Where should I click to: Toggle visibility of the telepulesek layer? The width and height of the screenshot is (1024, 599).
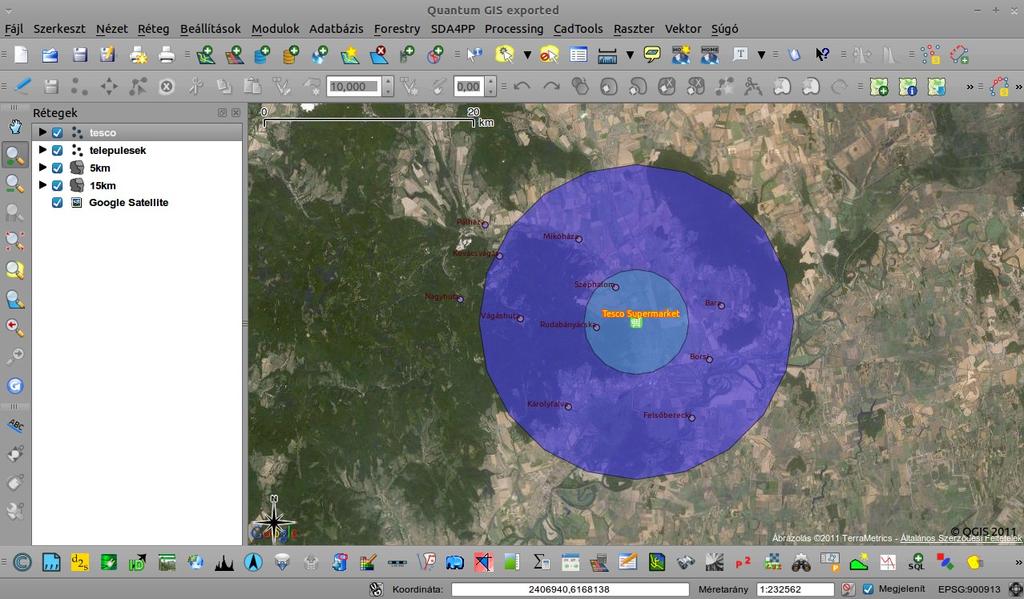[57, 150]
